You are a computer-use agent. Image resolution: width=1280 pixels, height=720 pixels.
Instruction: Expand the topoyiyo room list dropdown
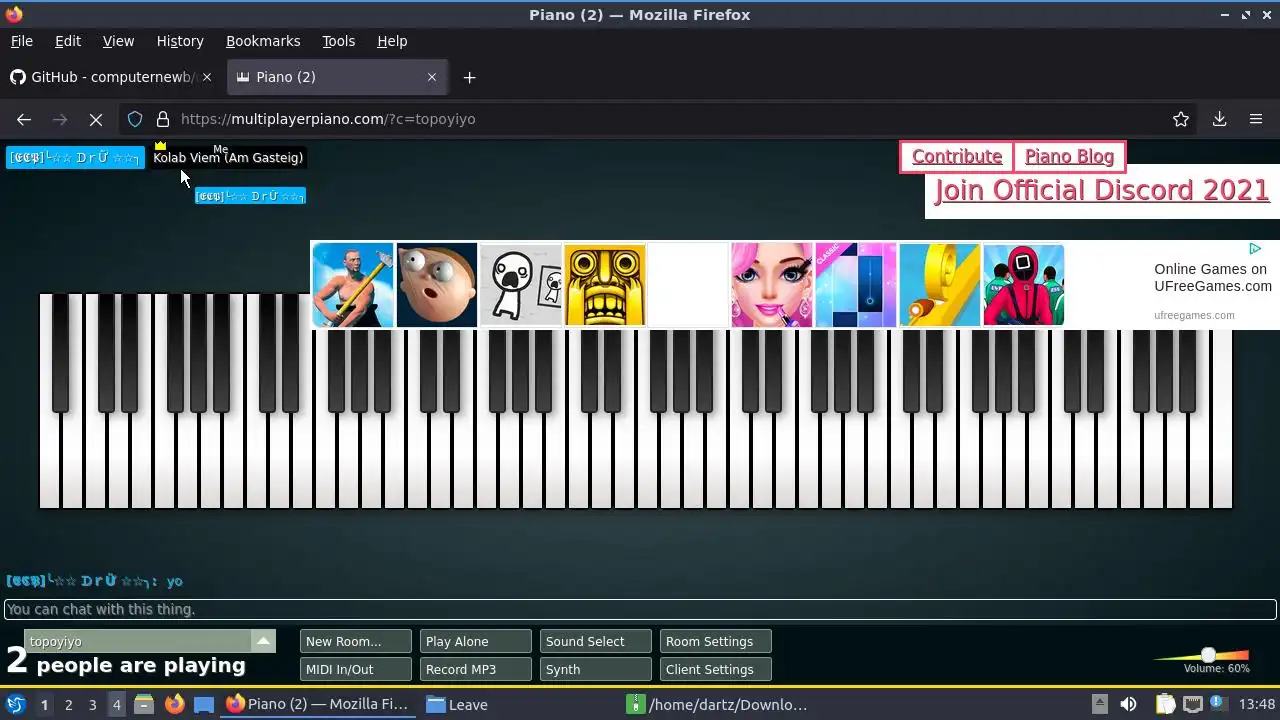[x=263, y=641]
